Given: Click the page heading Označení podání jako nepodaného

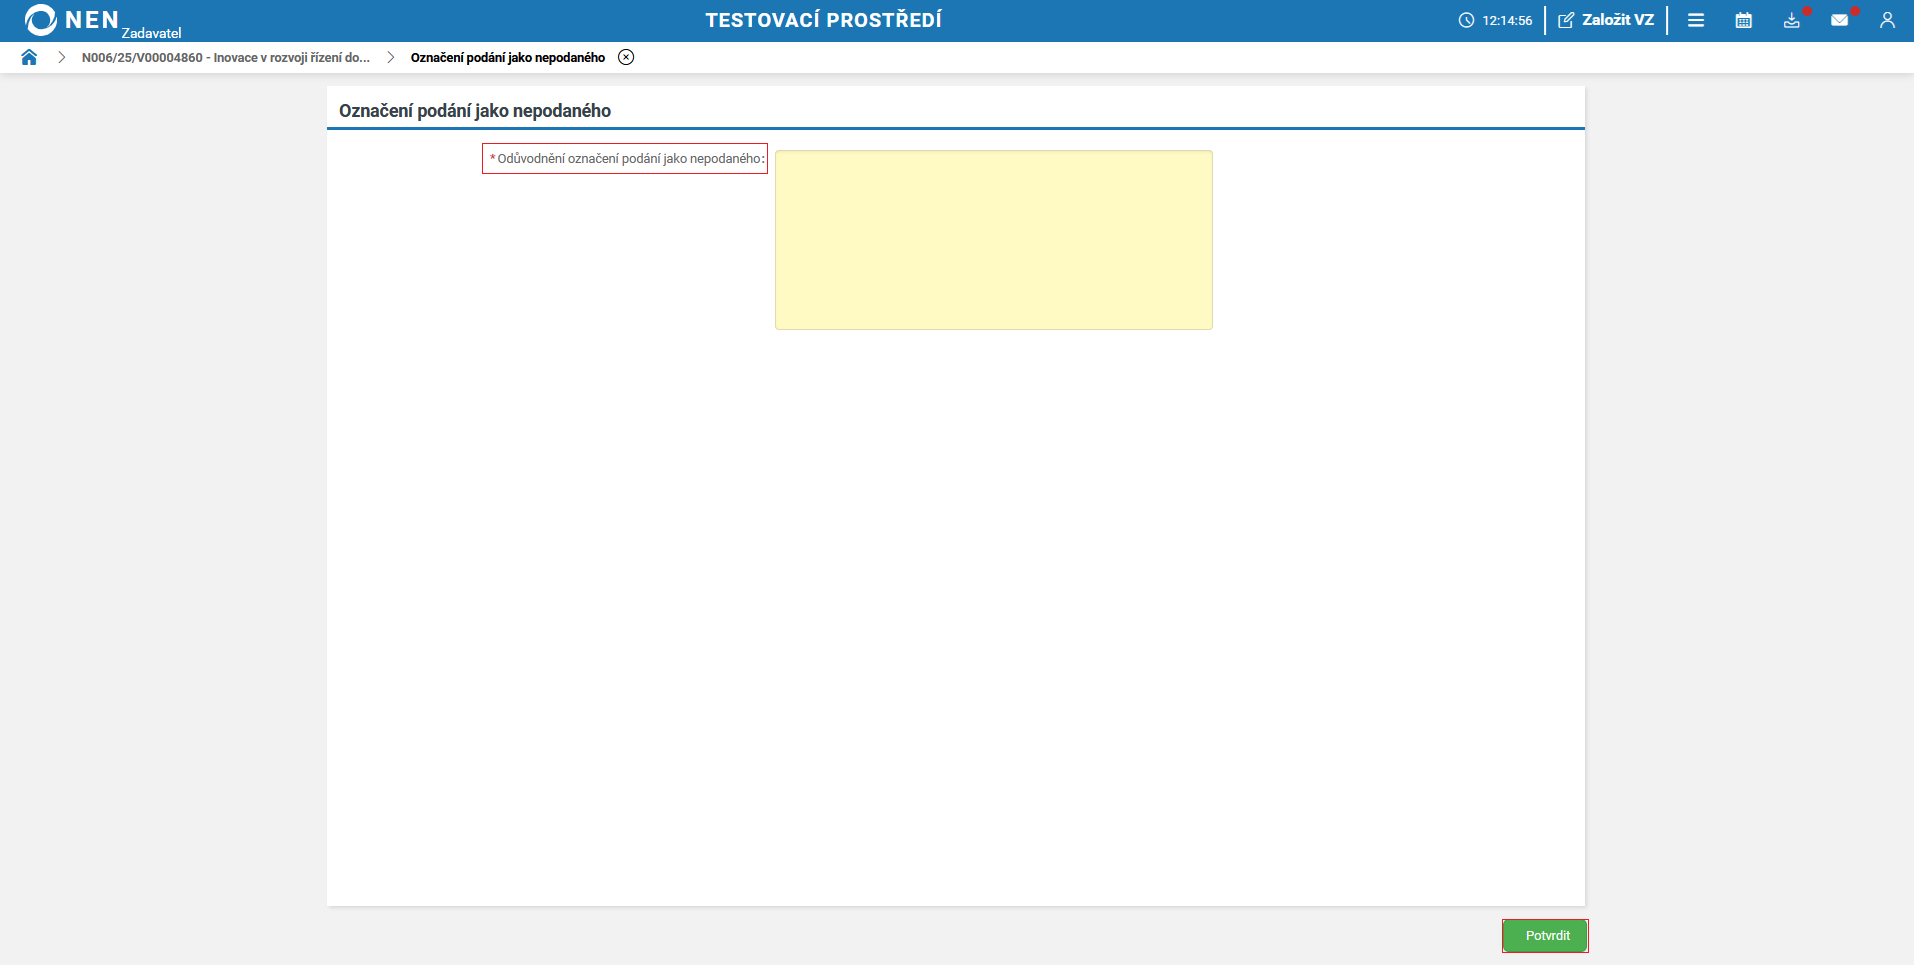Looking at the screenshot, I should (474, 111).
